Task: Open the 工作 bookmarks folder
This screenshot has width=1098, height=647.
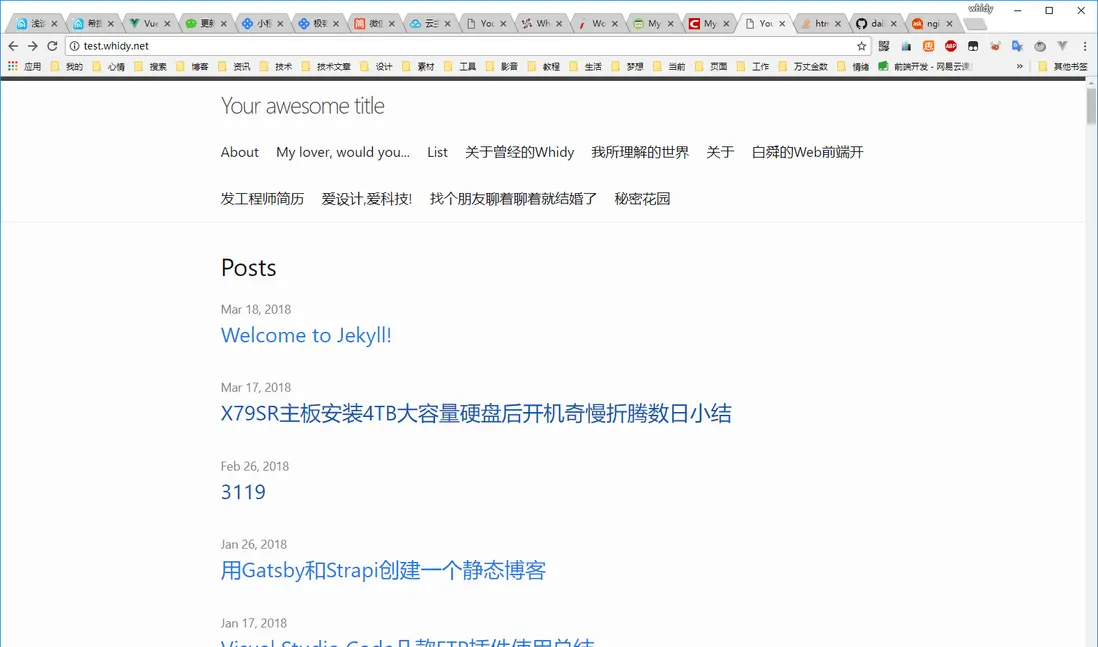Action: click(x=753, y=67)
